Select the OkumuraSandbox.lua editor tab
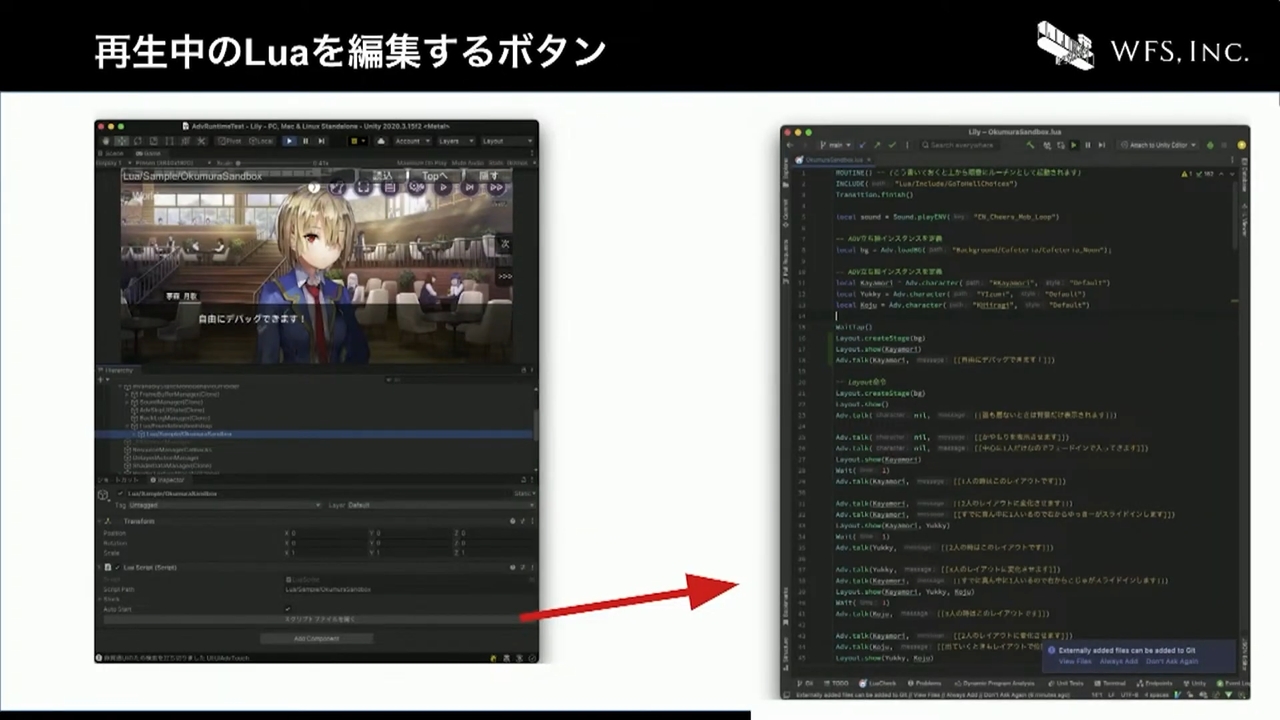The width and height of the screenshot is (1280, 720). [x=832, y=160]
